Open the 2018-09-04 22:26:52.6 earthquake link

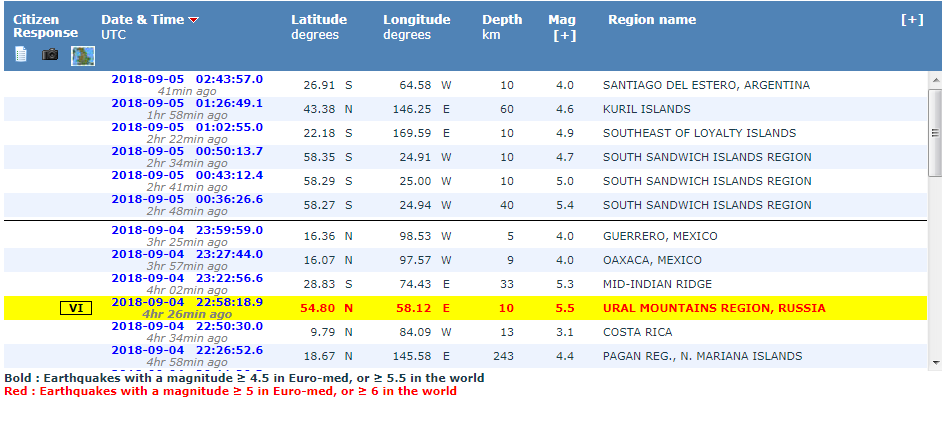coord(187,350)
